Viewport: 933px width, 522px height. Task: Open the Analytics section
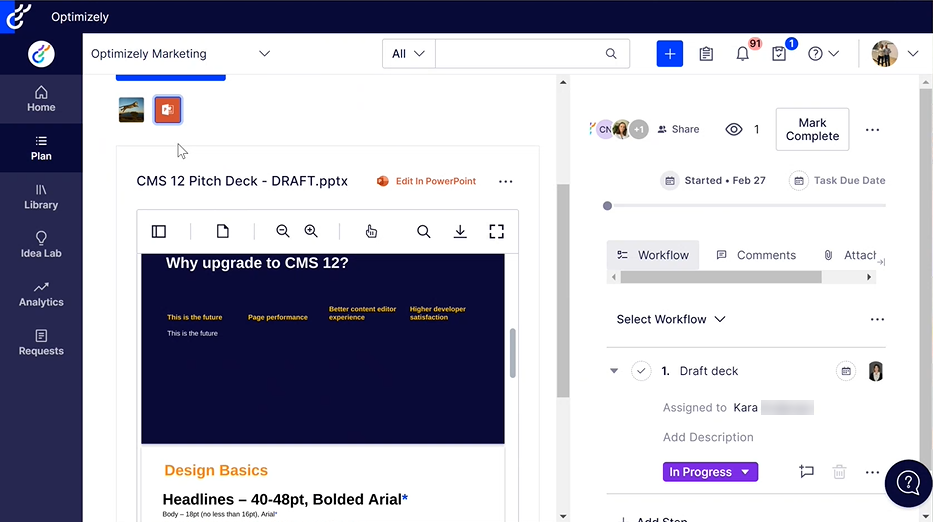pyautogui.click(x=41, y=293)
